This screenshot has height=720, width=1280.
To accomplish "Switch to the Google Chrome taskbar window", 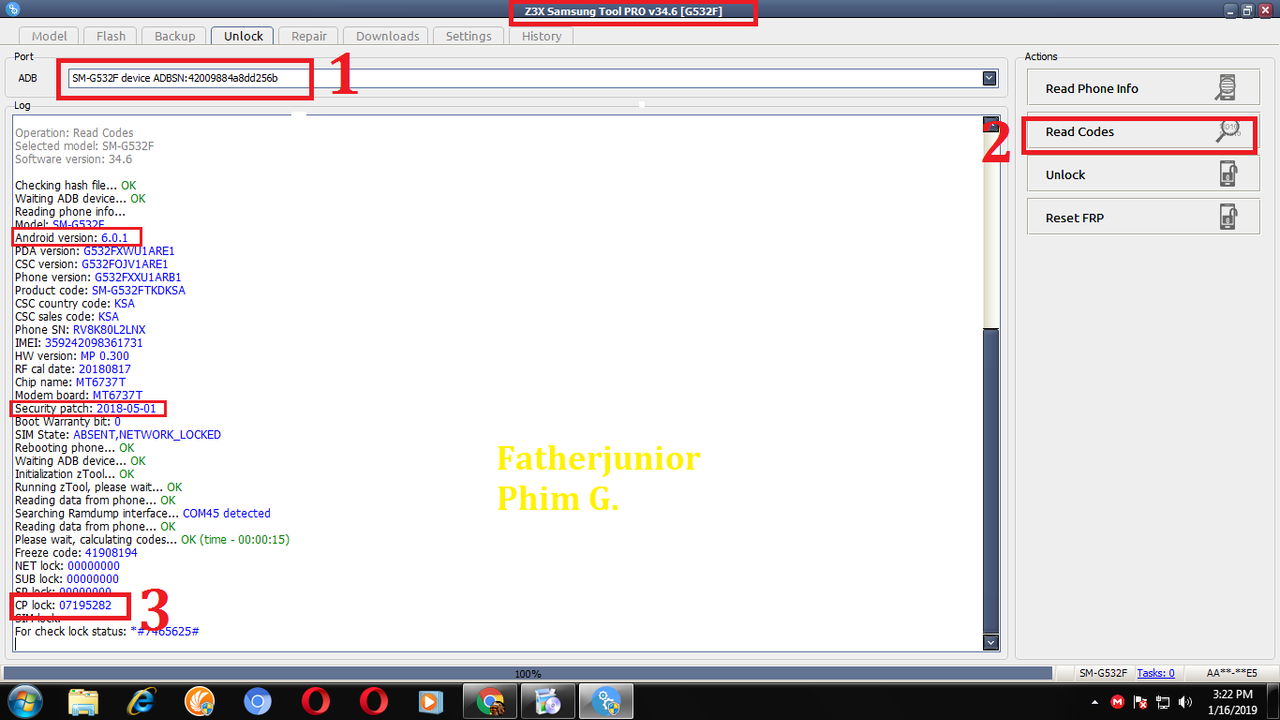I will (490, 701).
